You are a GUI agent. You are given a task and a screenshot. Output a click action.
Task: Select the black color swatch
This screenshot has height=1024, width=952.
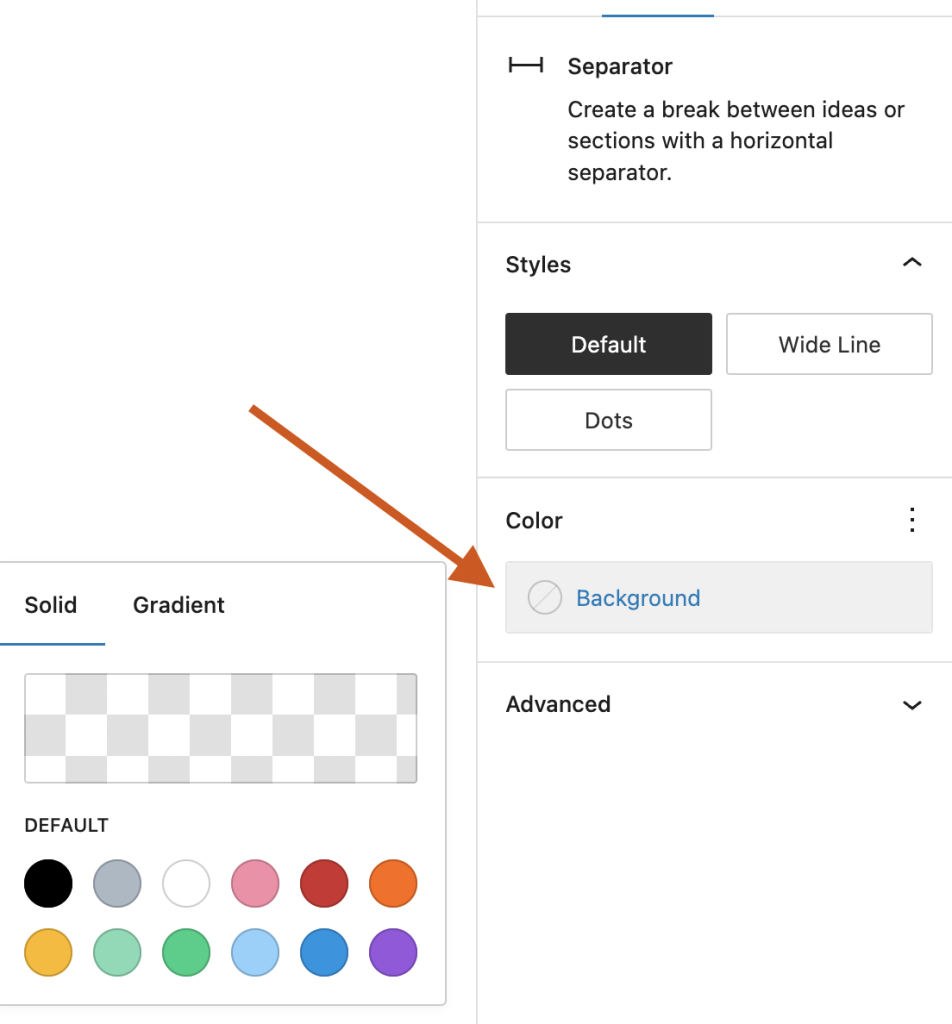coord(47,884)
